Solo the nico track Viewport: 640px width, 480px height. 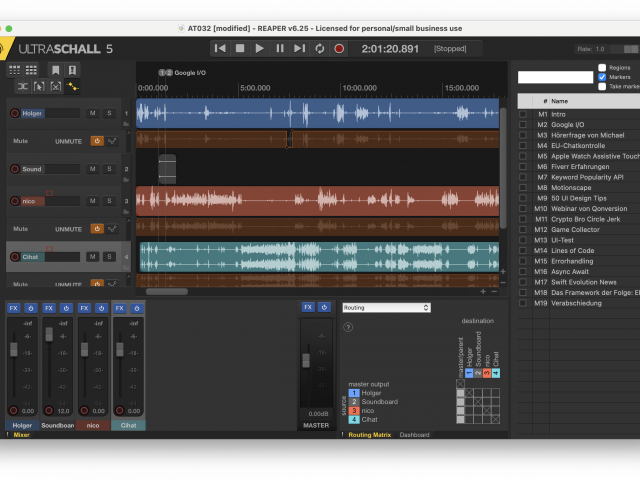click(x=109, y=201)
